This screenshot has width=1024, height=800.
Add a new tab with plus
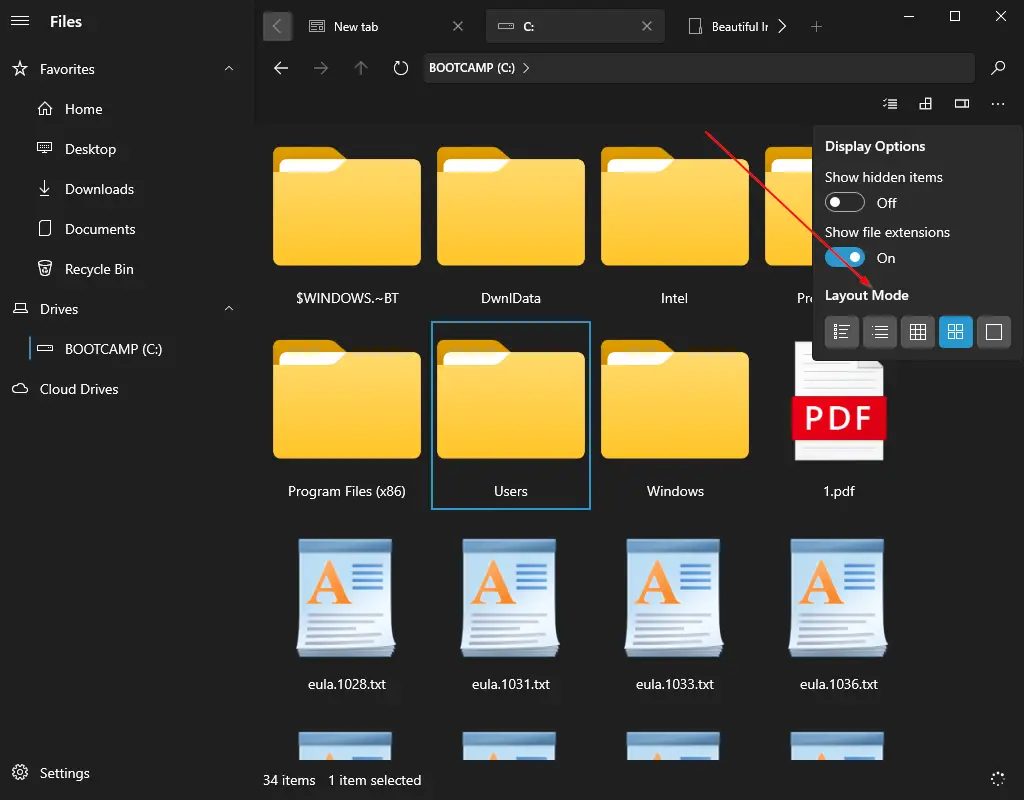pyautogui.click(x=816, y=27)
